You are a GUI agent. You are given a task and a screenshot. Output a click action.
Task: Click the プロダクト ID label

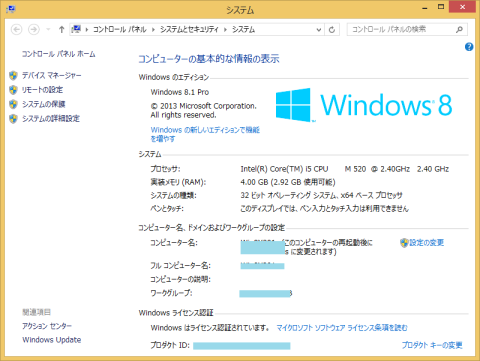170,345
